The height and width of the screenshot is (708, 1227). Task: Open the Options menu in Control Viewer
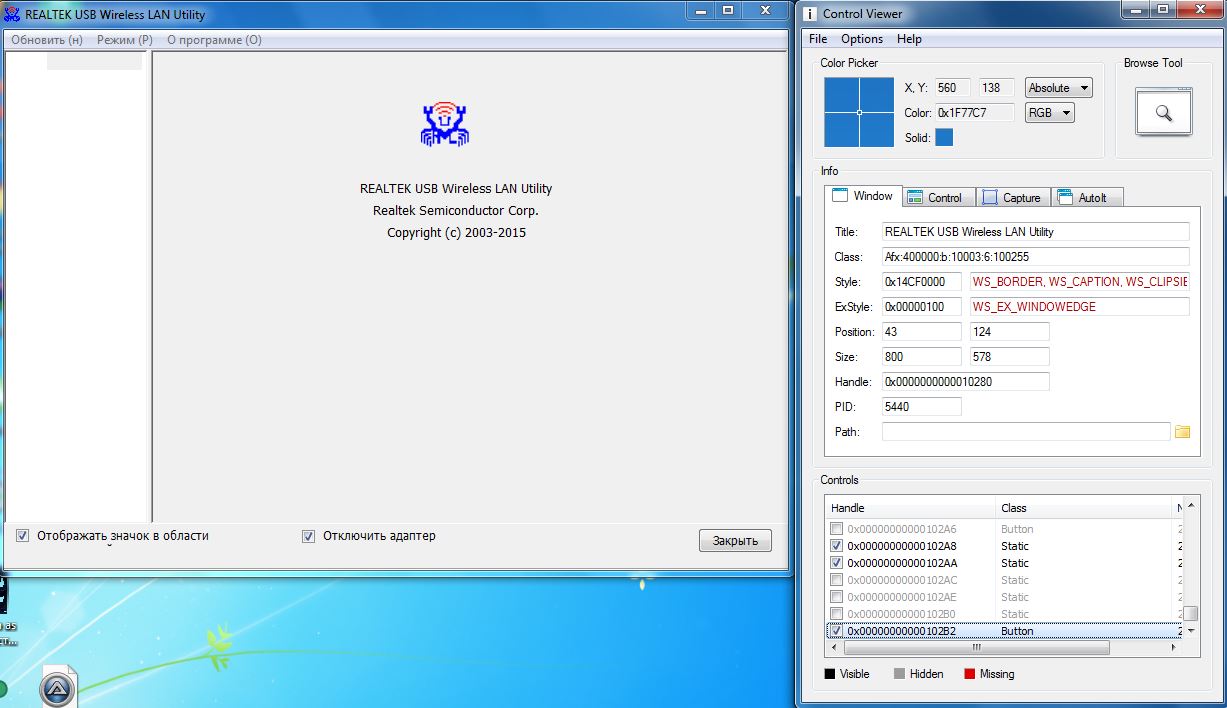coord(861,39)
